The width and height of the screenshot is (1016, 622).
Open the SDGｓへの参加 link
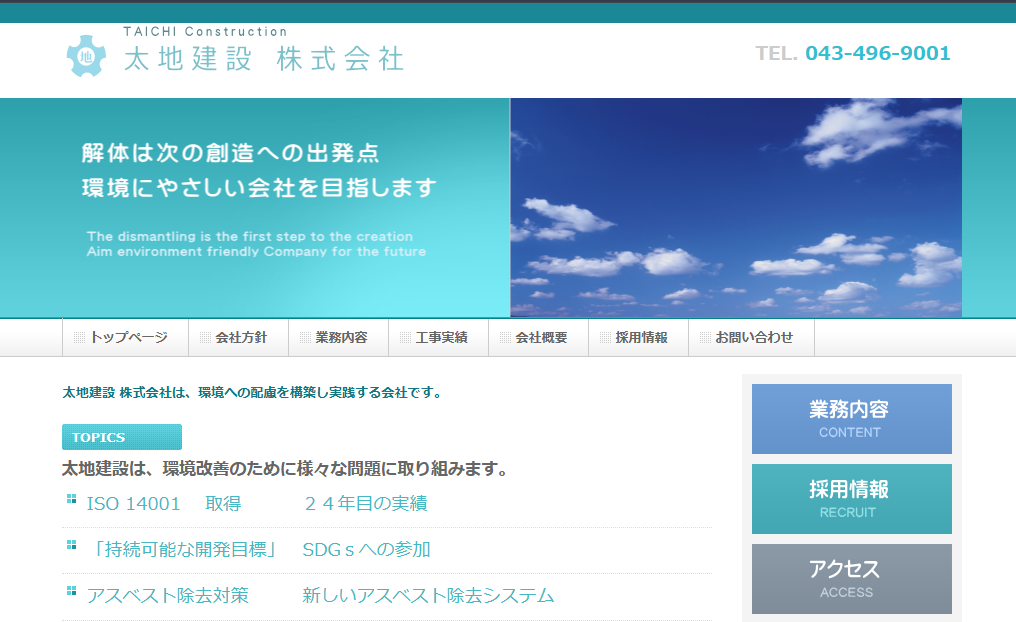coord(367,549)
